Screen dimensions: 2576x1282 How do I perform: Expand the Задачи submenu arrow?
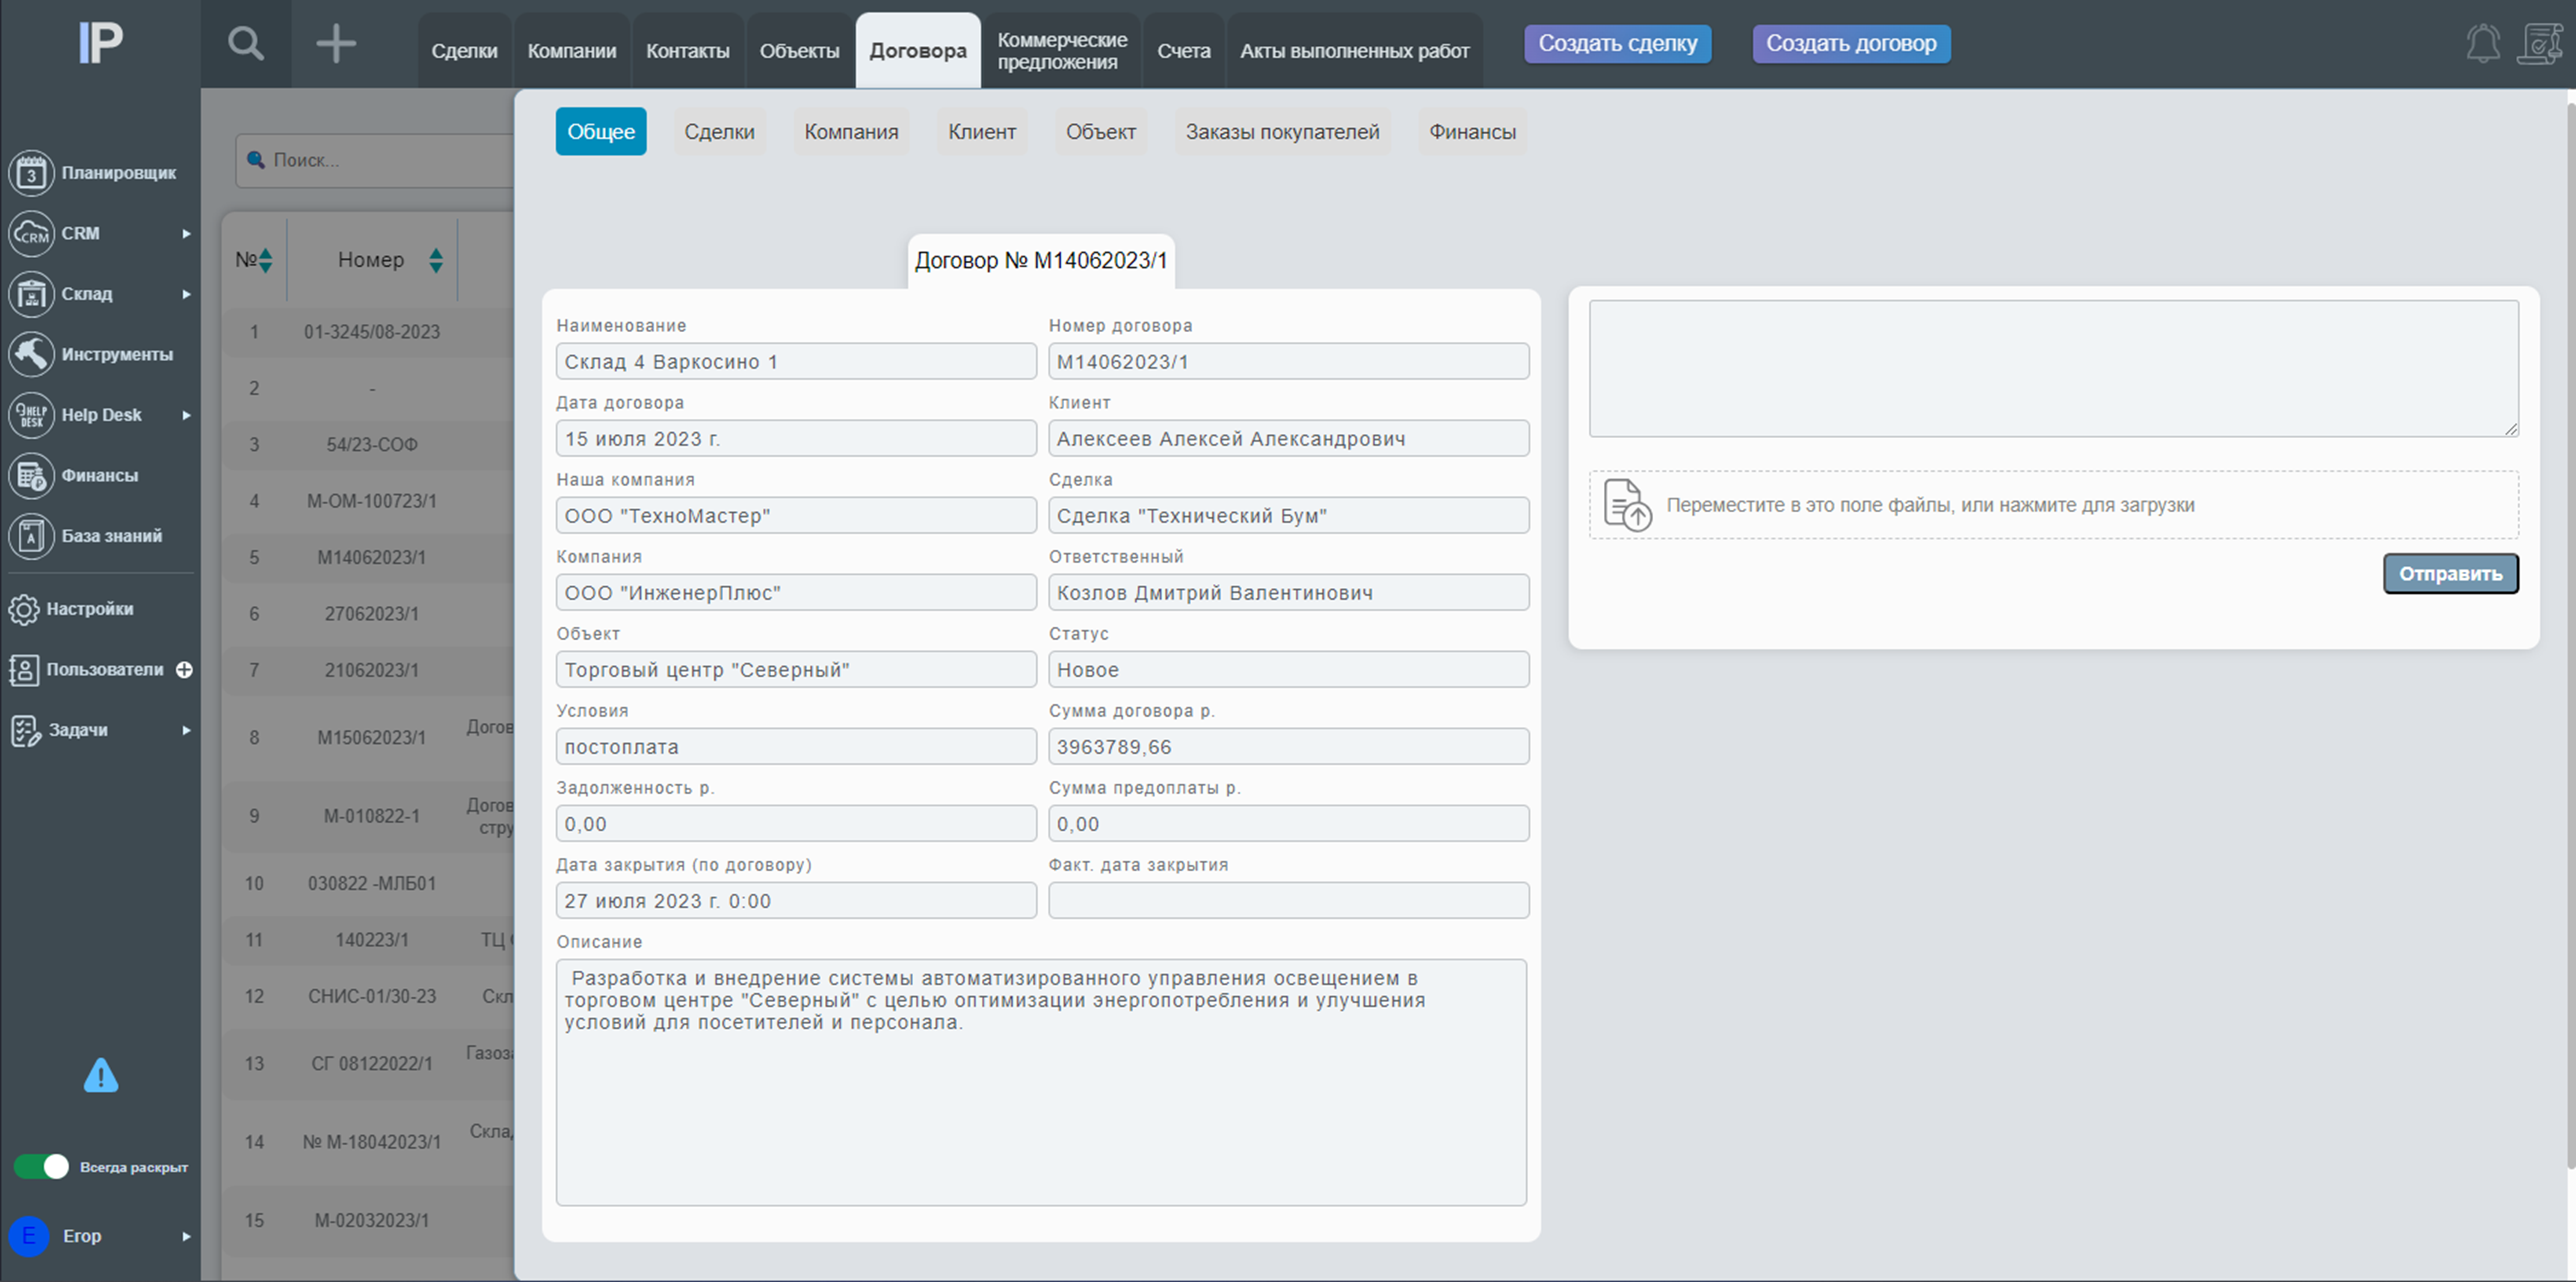pyautogui.click(x=186, y=731)
